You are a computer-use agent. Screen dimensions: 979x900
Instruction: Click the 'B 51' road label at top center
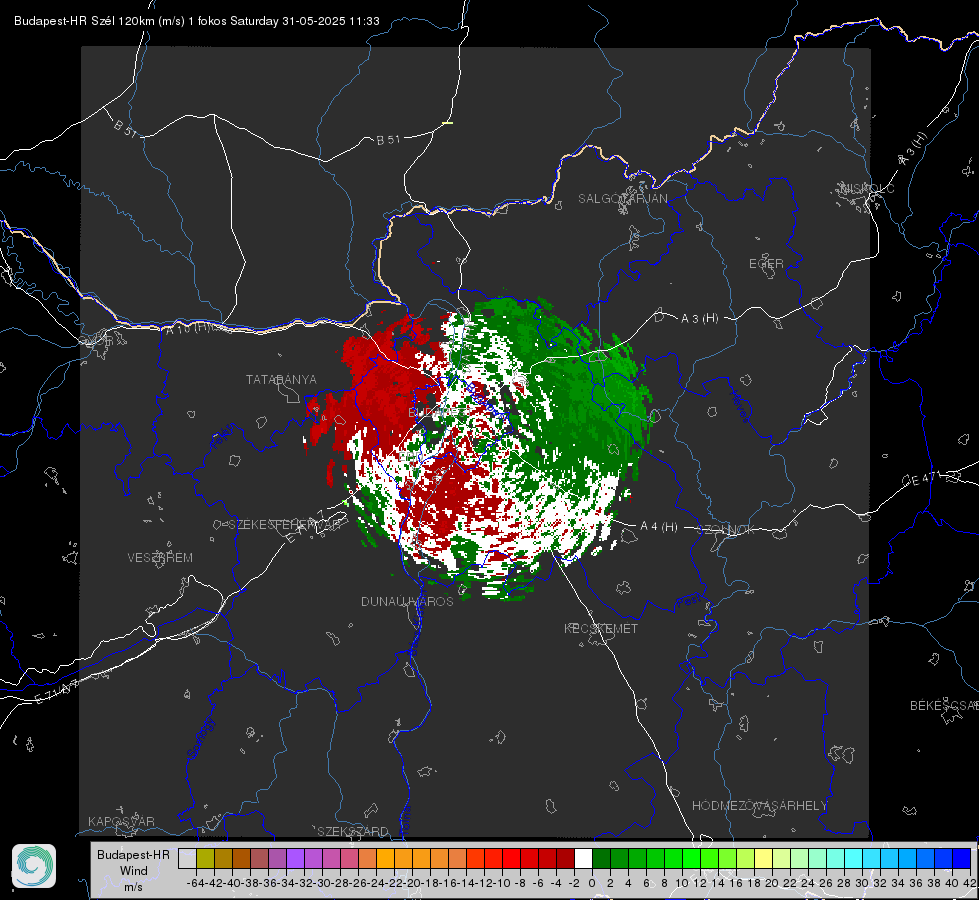388,140
